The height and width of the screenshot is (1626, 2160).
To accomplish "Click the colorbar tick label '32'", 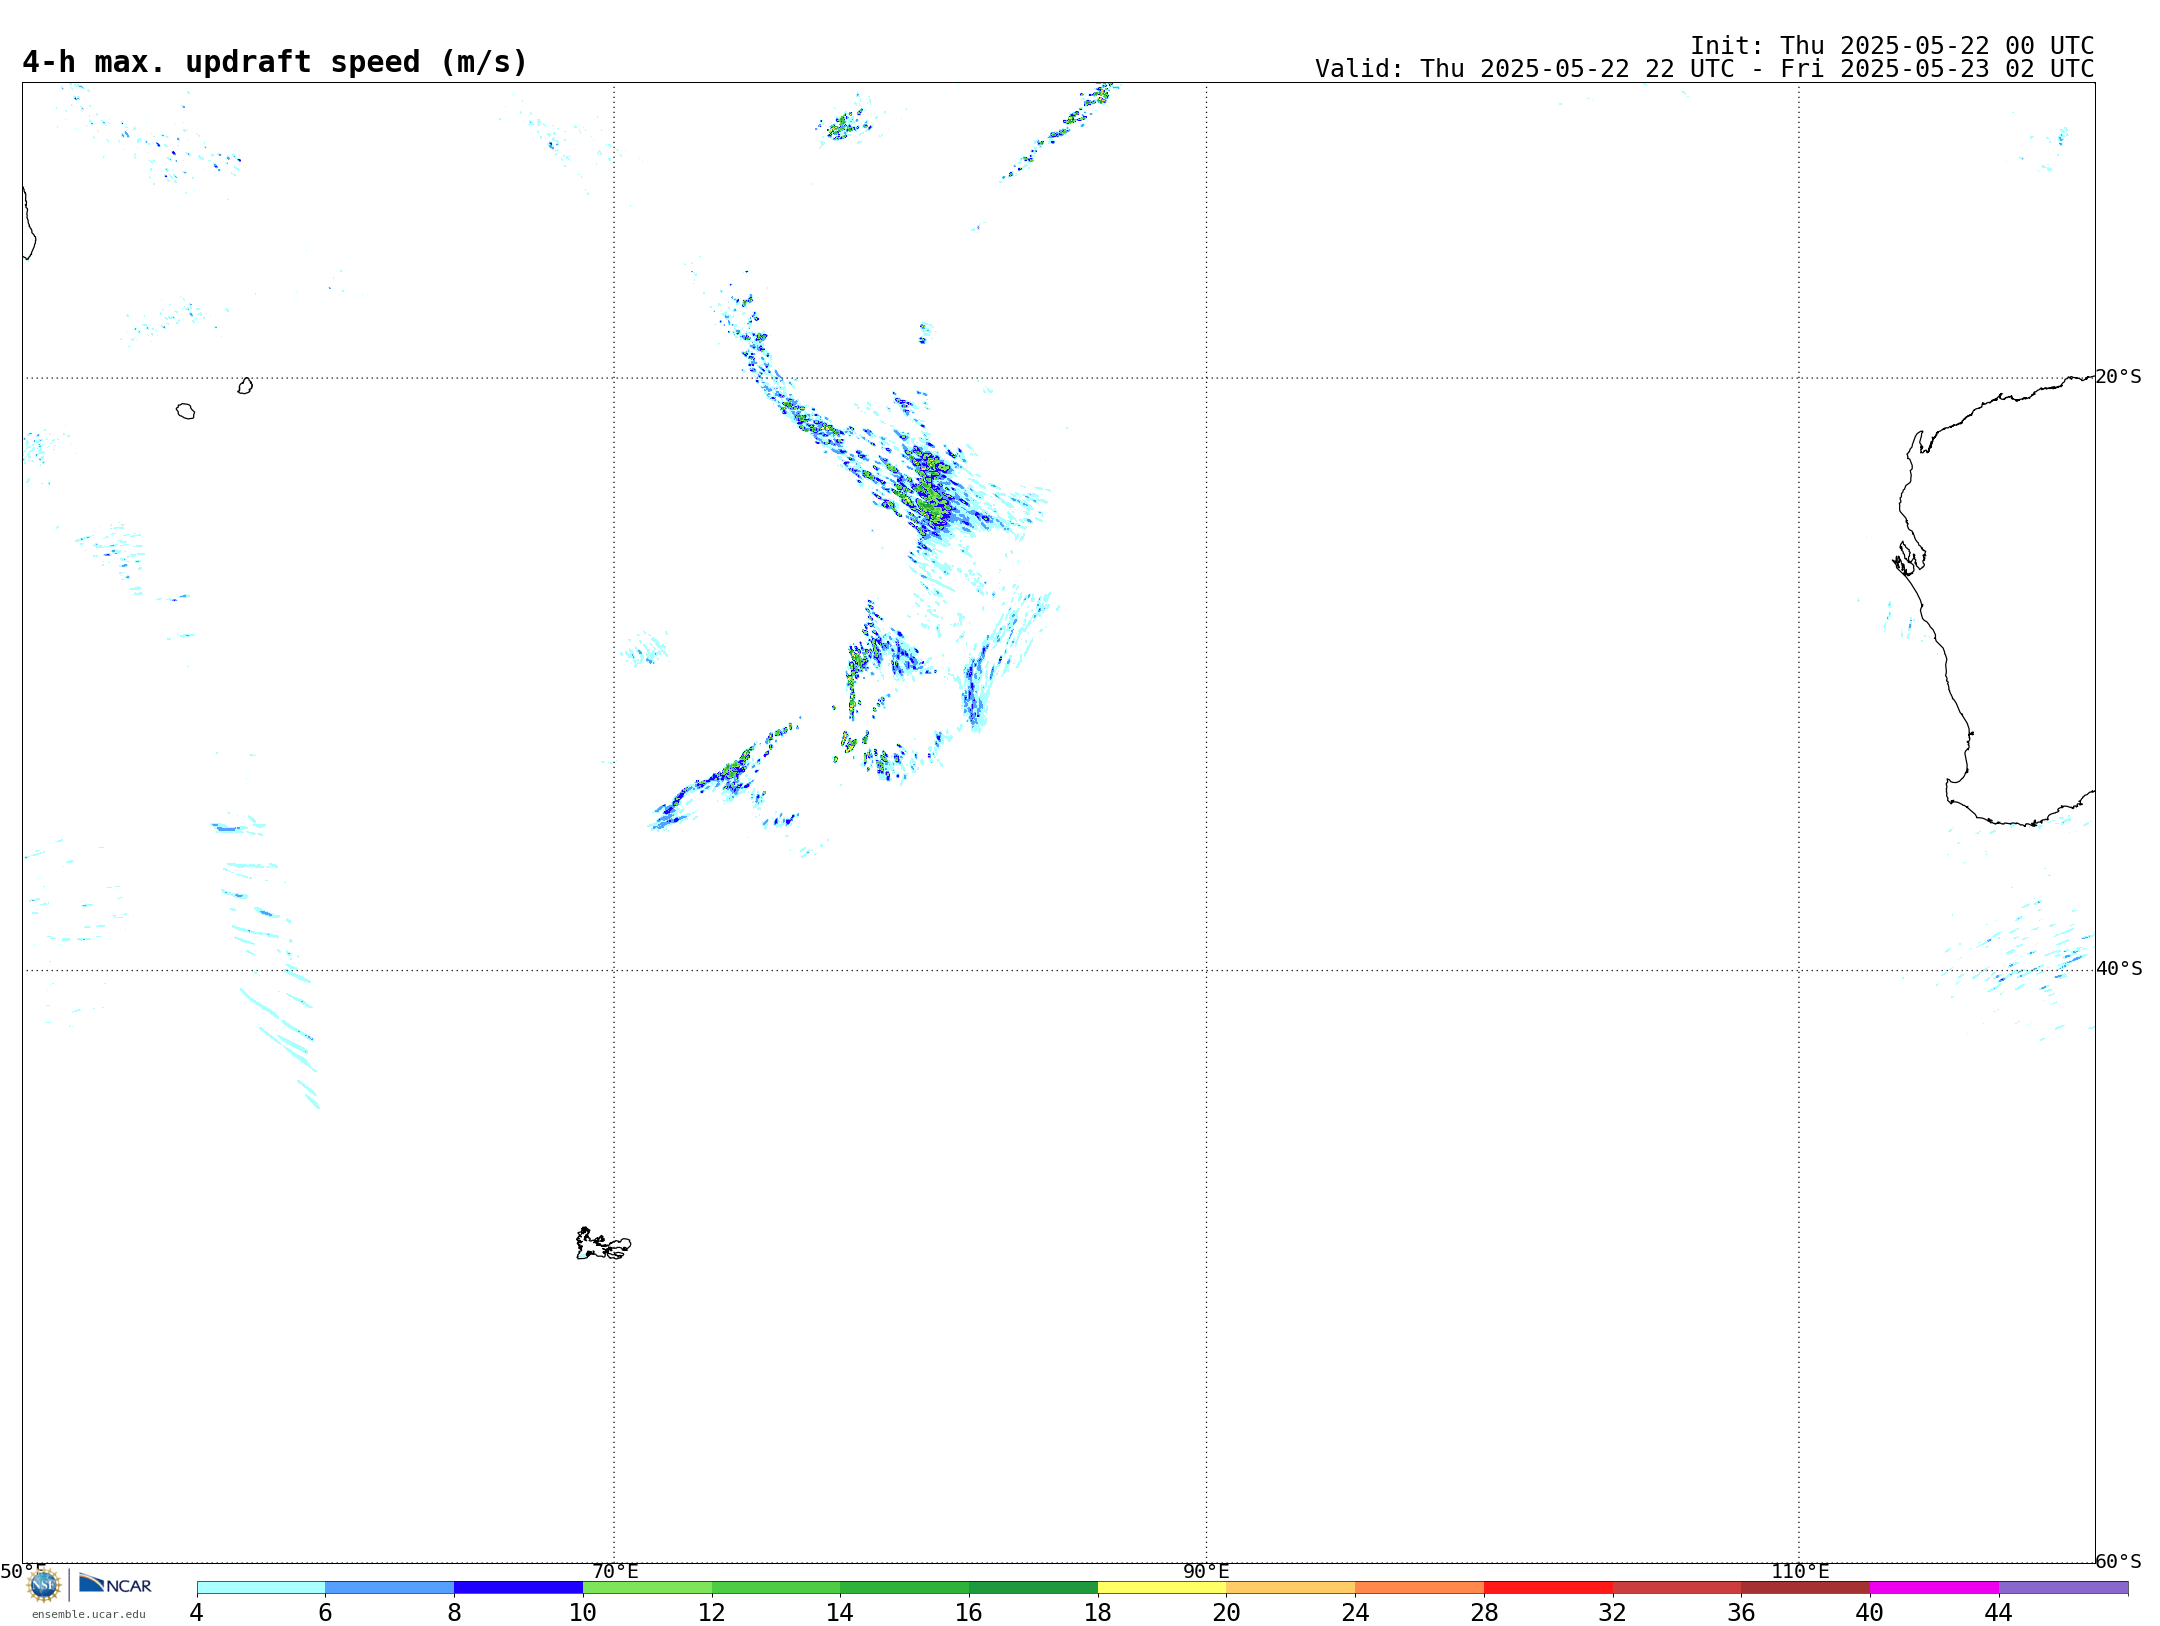I will (x=1613, y=1612).
